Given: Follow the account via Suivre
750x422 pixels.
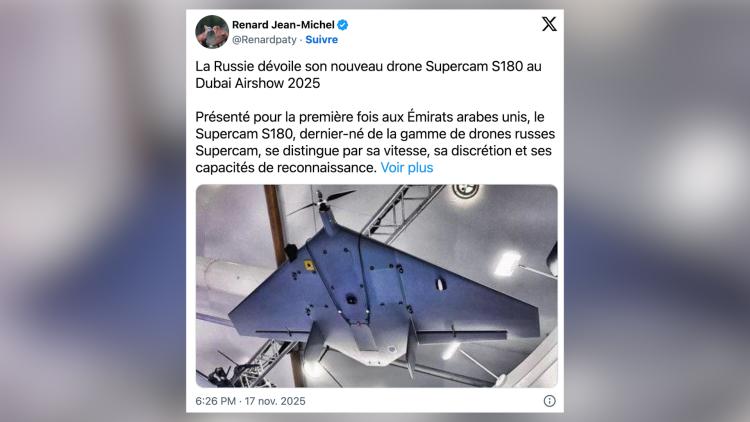Looking at the screenshot, I should 321,40.
